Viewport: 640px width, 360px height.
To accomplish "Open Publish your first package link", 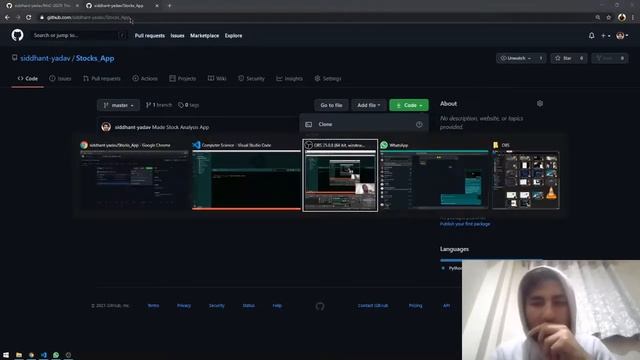I will (x=465, y=224).
